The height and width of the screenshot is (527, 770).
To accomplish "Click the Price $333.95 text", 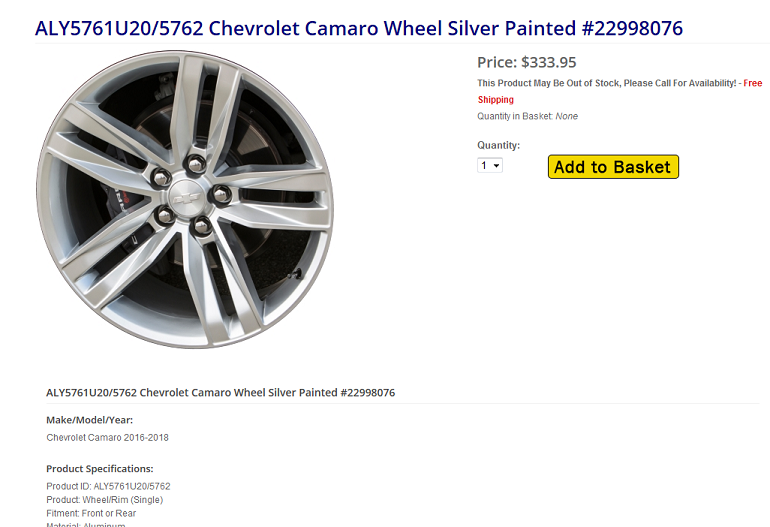I will [x=527, y=62].
